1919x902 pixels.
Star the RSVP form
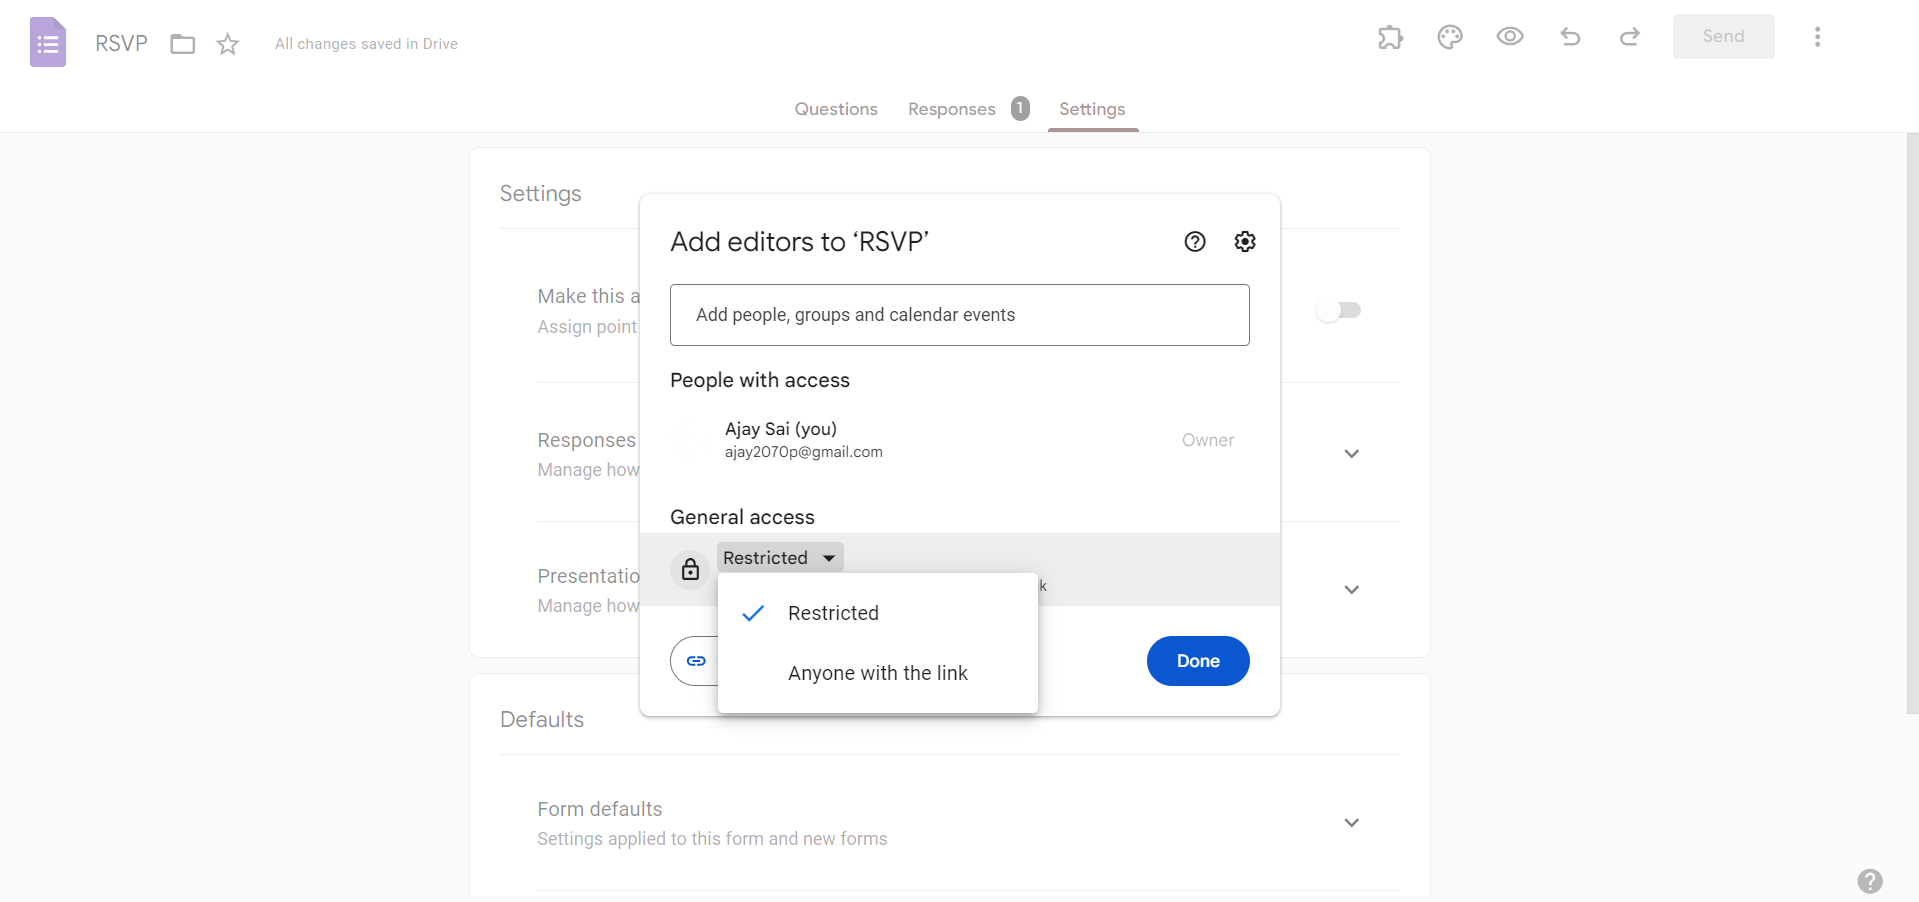[x=228, y=44]
